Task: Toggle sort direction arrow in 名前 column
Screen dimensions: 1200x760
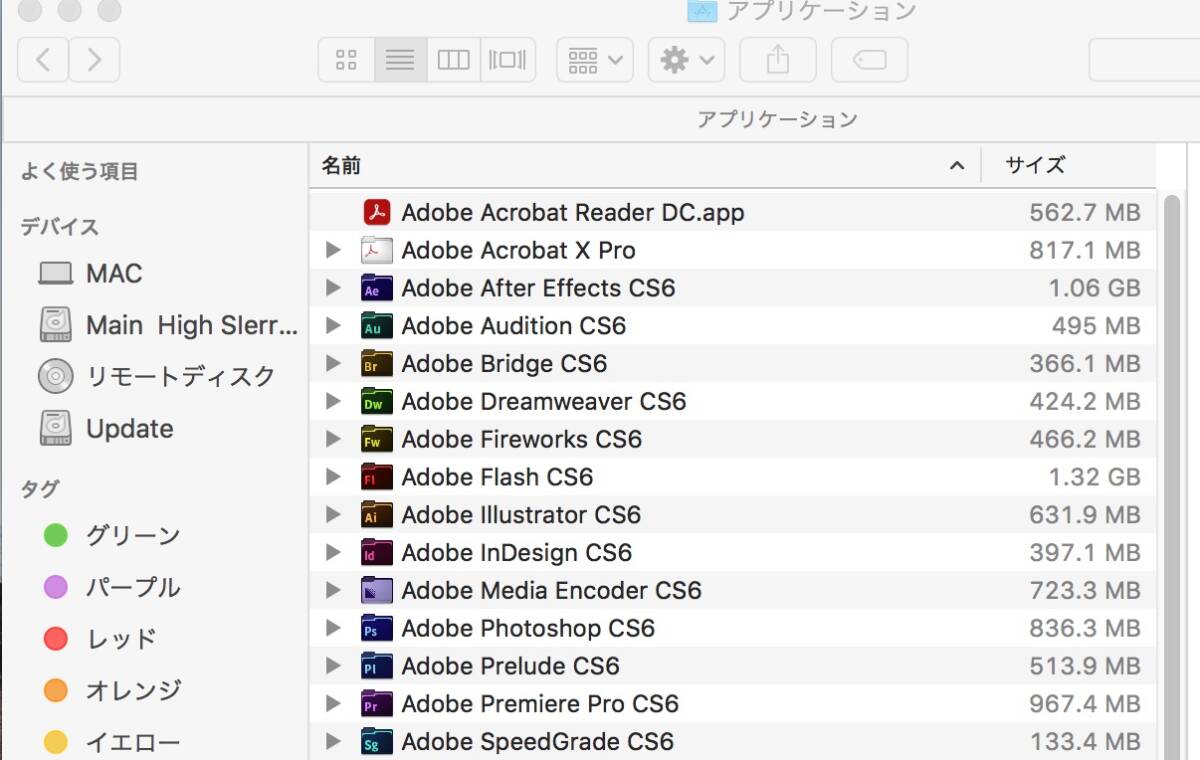Action: 957,166
